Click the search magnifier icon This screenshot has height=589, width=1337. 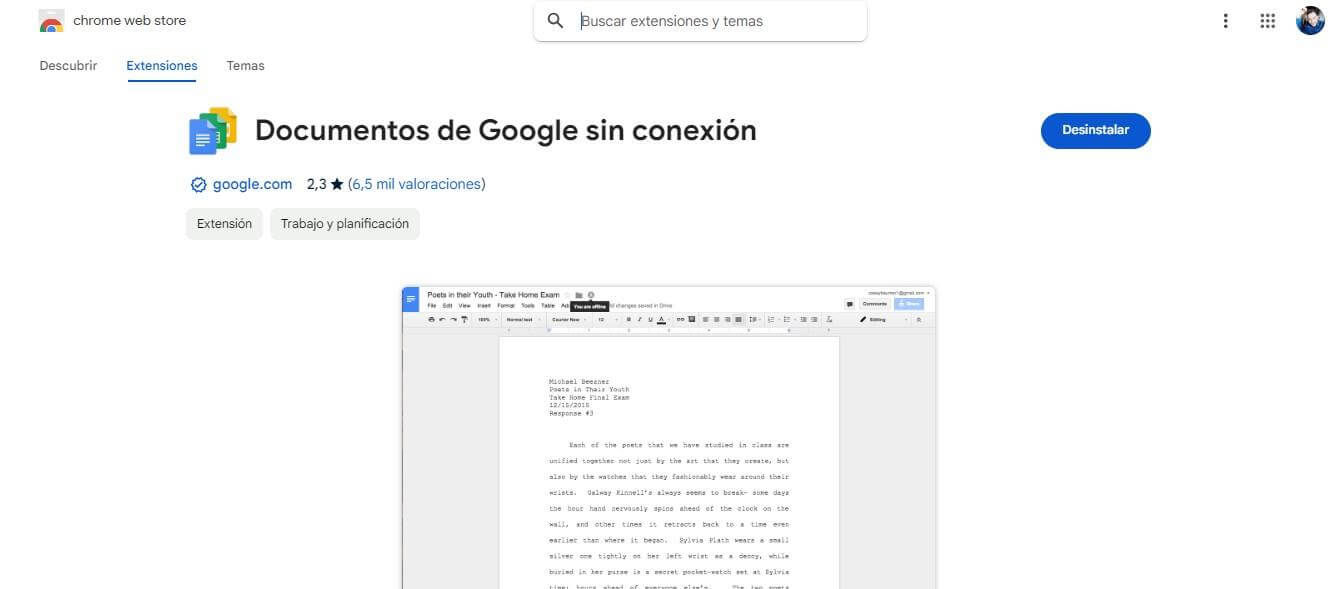point(556,20)
